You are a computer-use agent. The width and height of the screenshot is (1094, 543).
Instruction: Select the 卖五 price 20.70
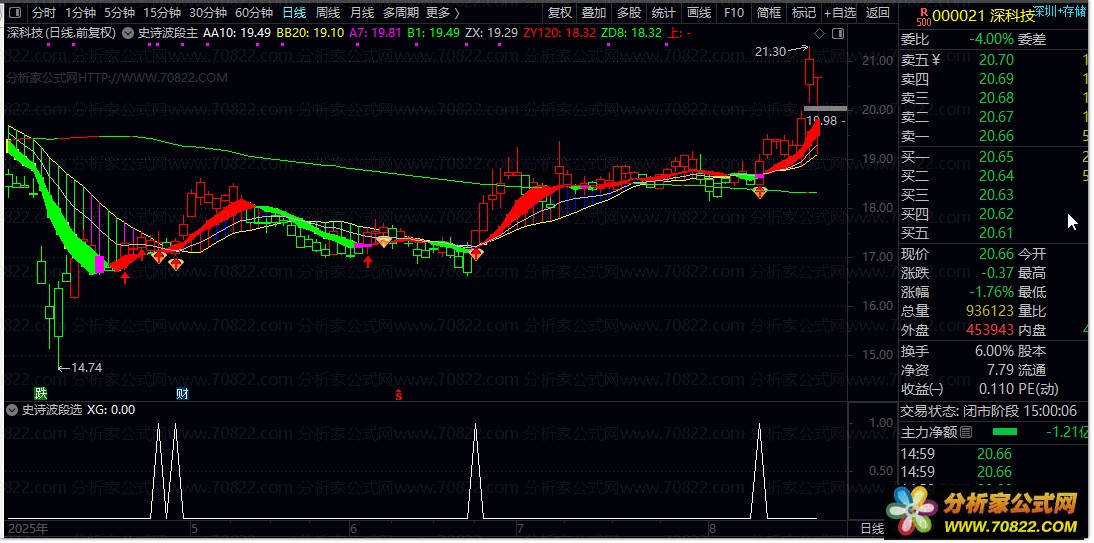[x=996, y=60]
